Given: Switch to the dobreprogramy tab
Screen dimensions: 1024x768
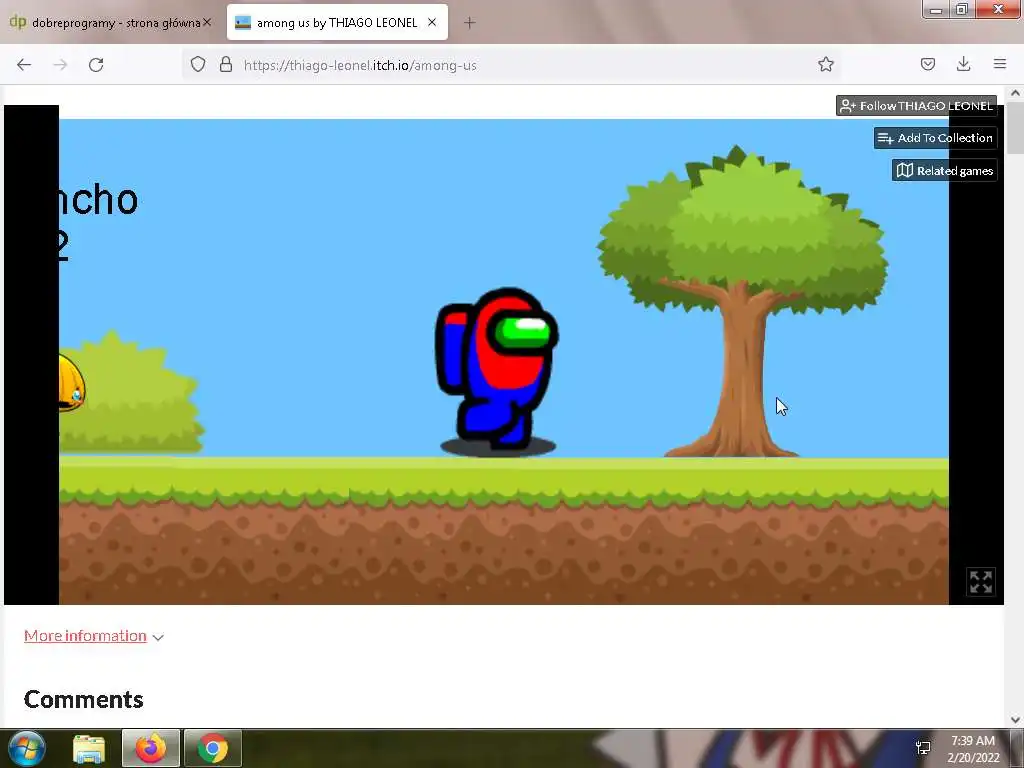Looking at the screenshot, I should click(x=111, y=23).
